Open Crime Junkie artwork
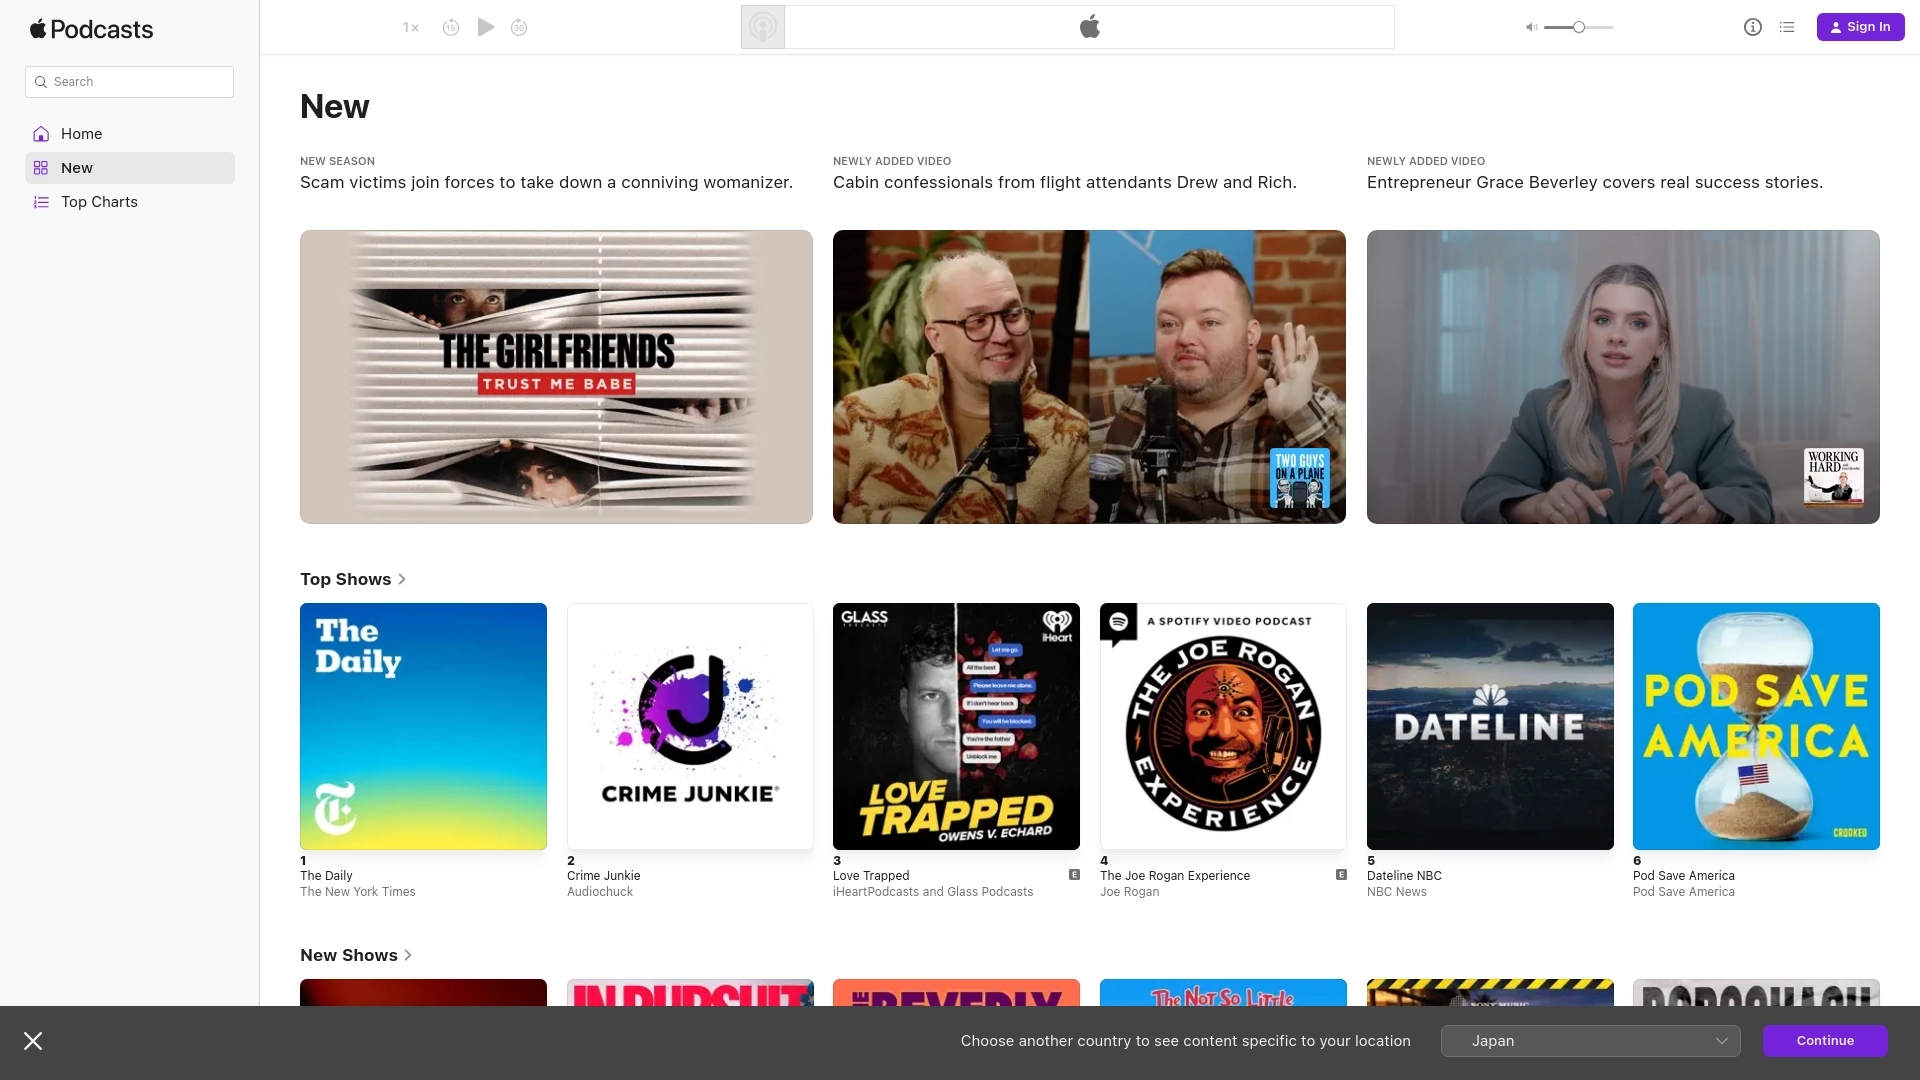The height and width of the screenshot is (1080, 1920). pyautogui.click(x=690, y=726)
